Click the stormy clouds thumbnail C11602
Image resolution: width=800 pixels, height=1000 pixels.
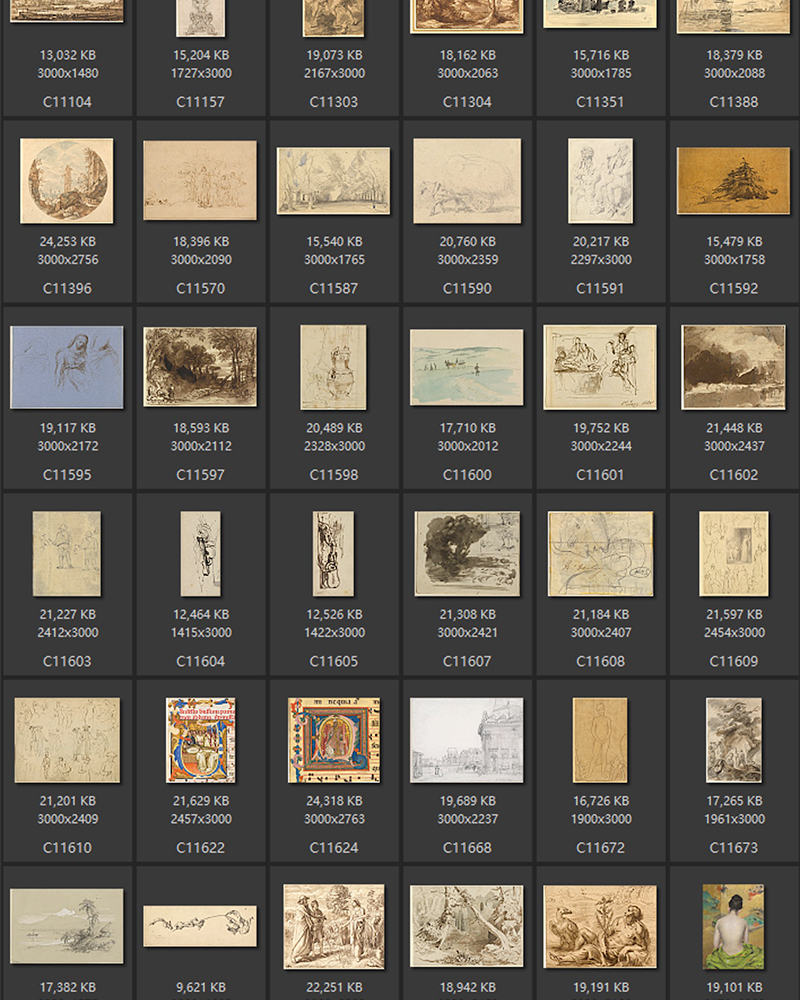pyautogui.click(x=734, y=367)
